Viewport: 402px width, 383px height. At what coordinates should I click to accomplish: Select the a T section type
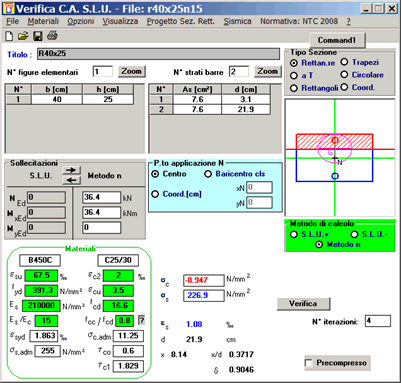coord(294,76)
